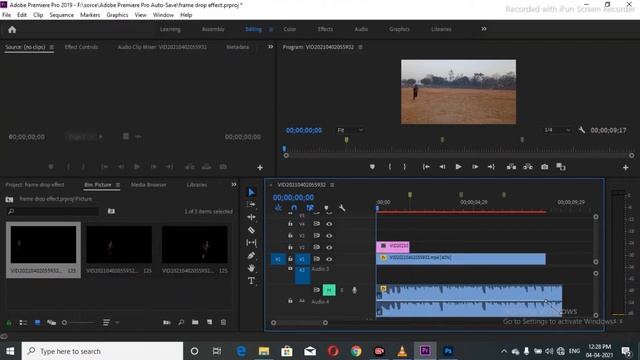The width and height of the screenshot is (640, 360).
Task: Open the 1/4 playback resolution dropdown
Action: coord(557,130)
